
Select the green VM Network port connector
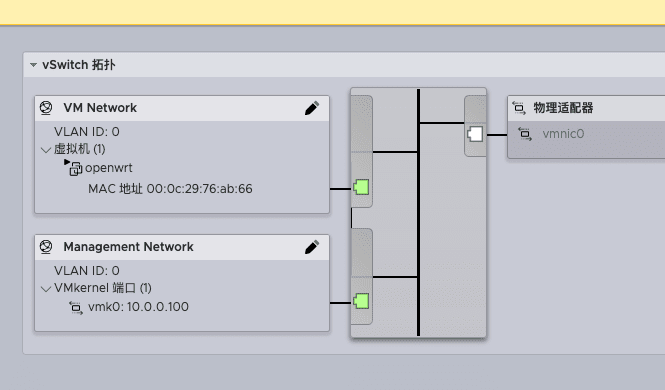coord(361,187)
